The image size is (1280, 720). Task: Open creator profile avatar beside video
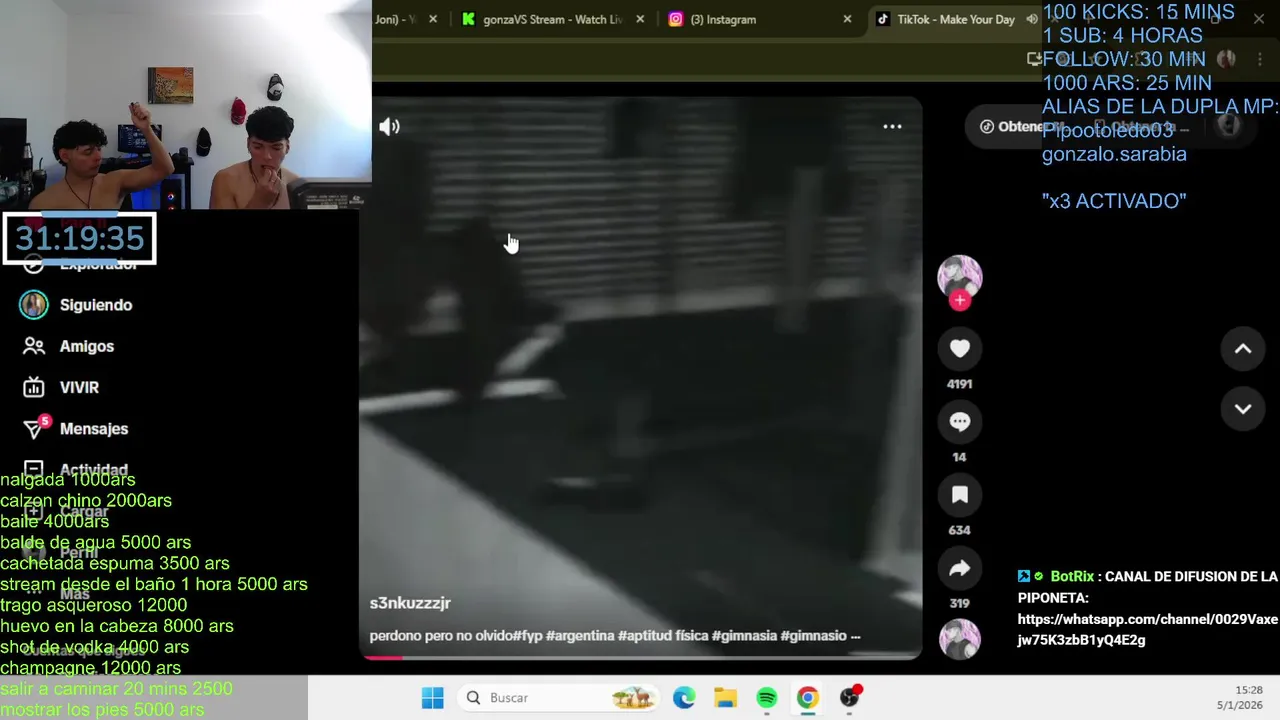click(959, 276)
